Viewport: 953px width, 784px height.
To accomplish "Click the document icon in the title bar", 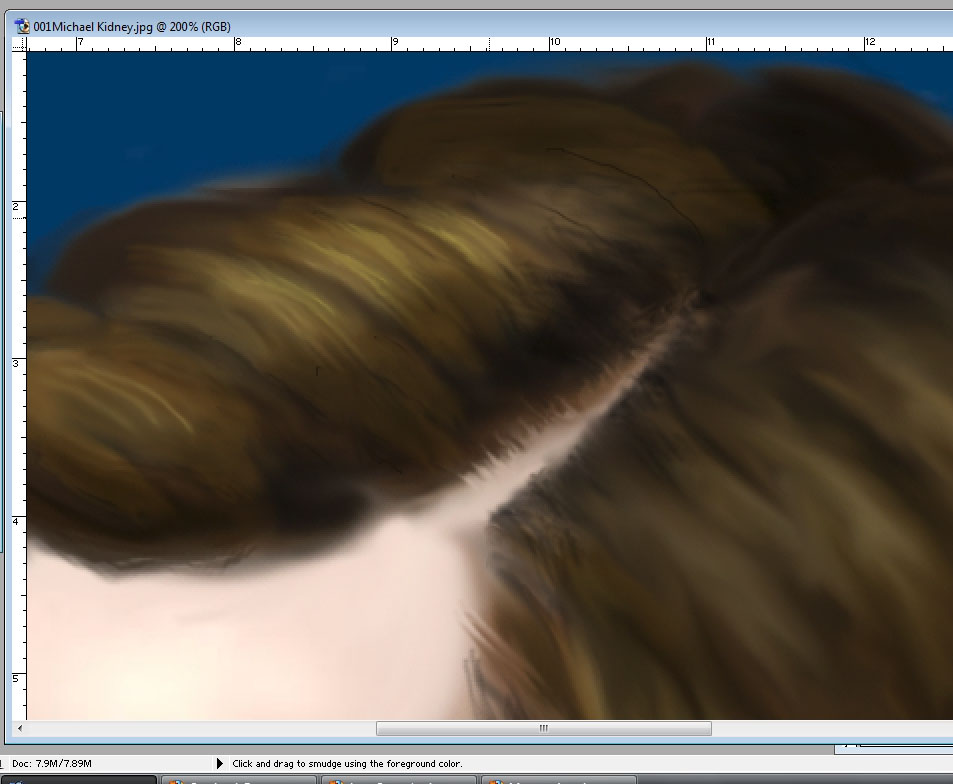I will 23,27.
